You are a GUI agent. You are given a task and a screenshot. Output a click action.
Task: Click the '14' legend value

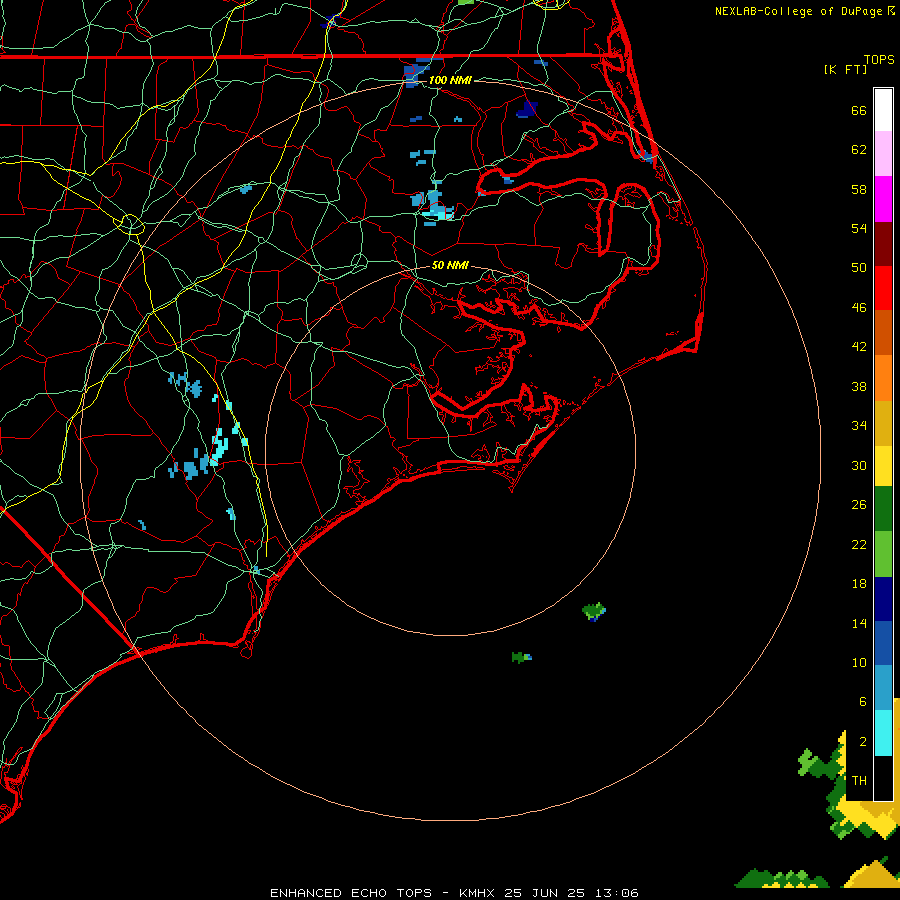[859, 623]
